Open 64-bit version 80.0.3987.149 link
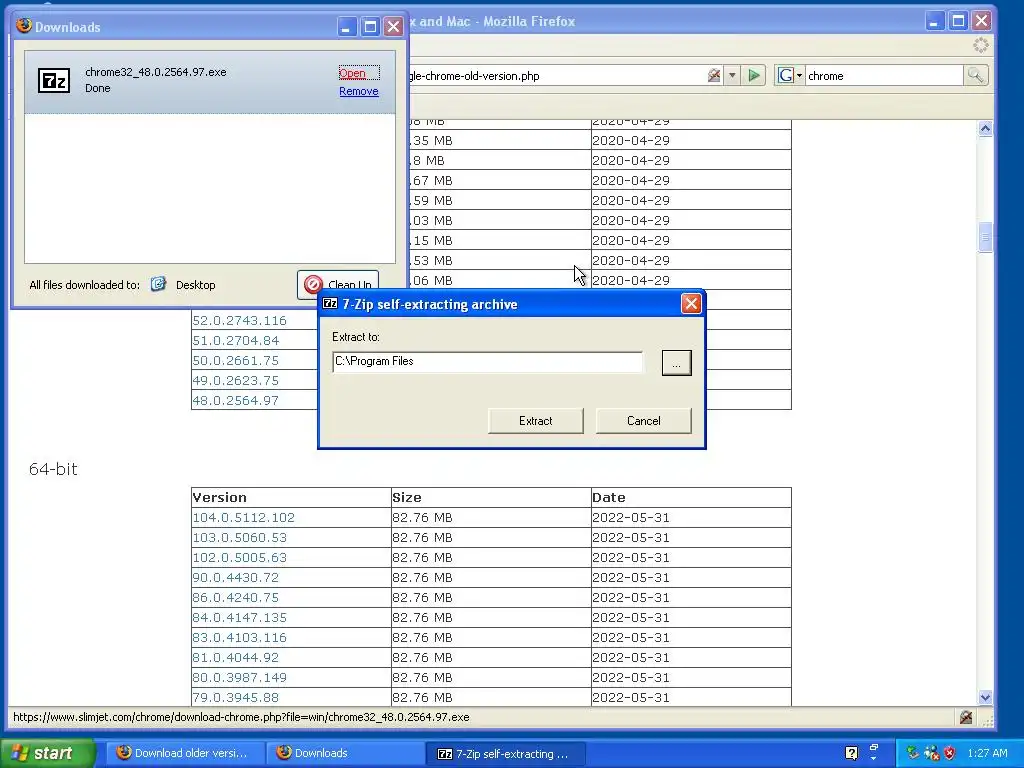 239,678
